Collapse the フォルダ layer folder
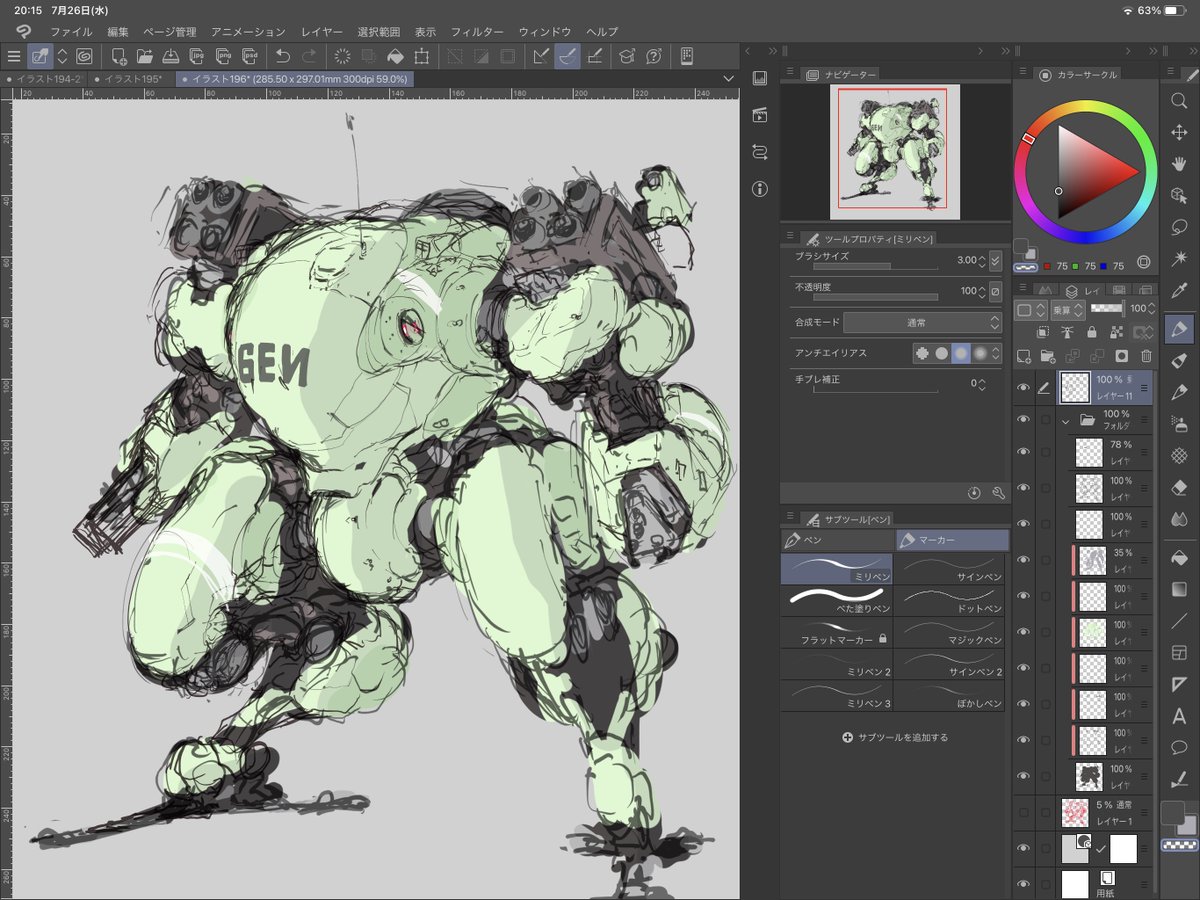The height and width of the screenshot is (900, 1200). (x=1066, y=421)
